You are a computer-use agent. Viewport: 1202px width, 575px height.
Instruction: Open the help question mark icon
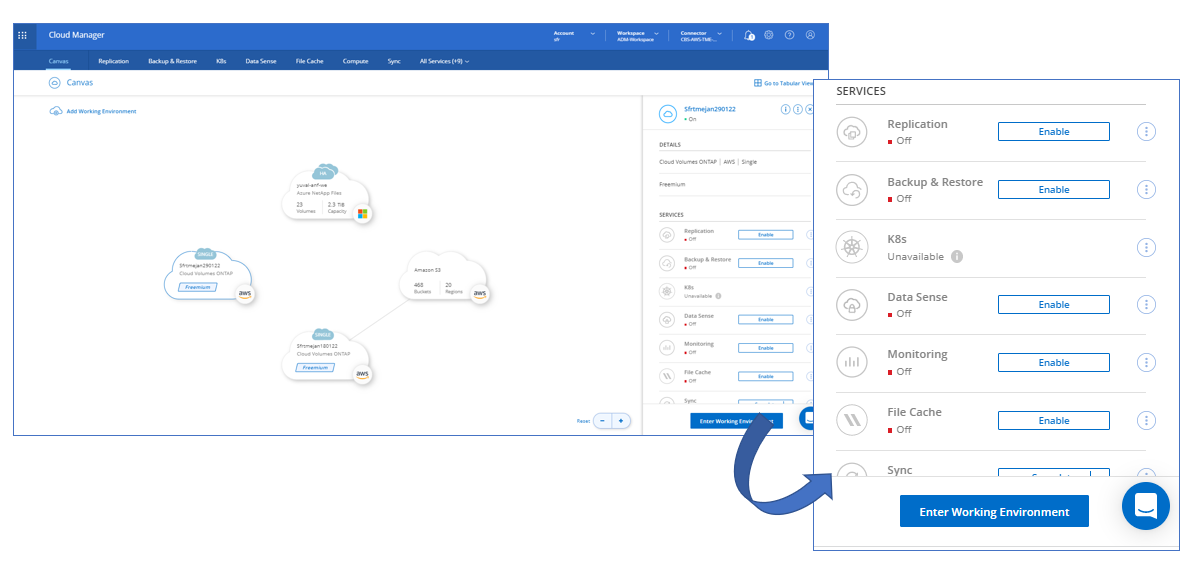[789, 35]
